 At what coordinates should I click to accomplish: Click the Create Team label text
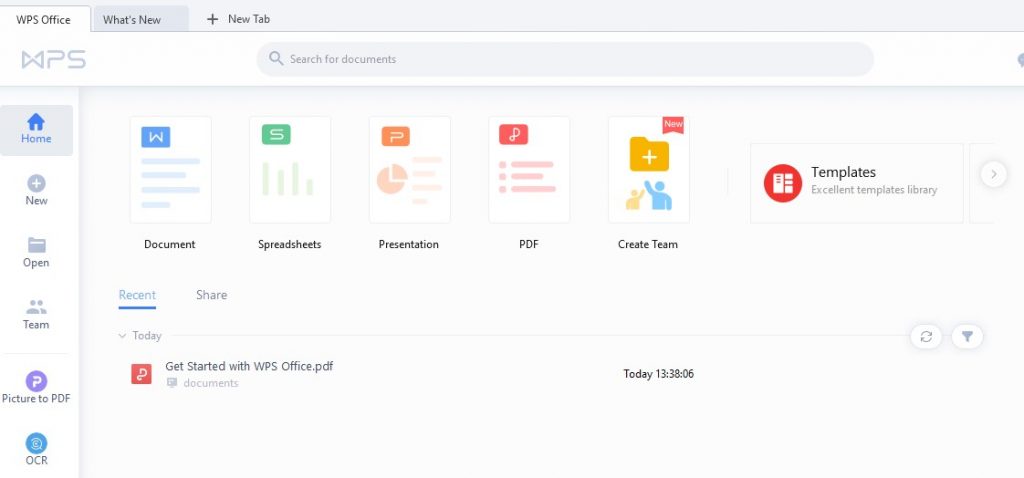(648, 245)
